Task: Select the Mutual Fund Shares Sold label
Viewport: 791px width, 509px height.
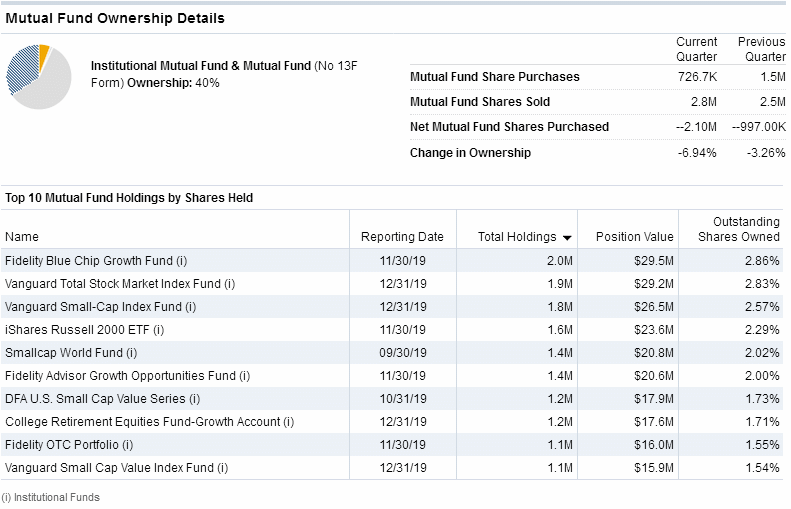Action: coord(480,102)
